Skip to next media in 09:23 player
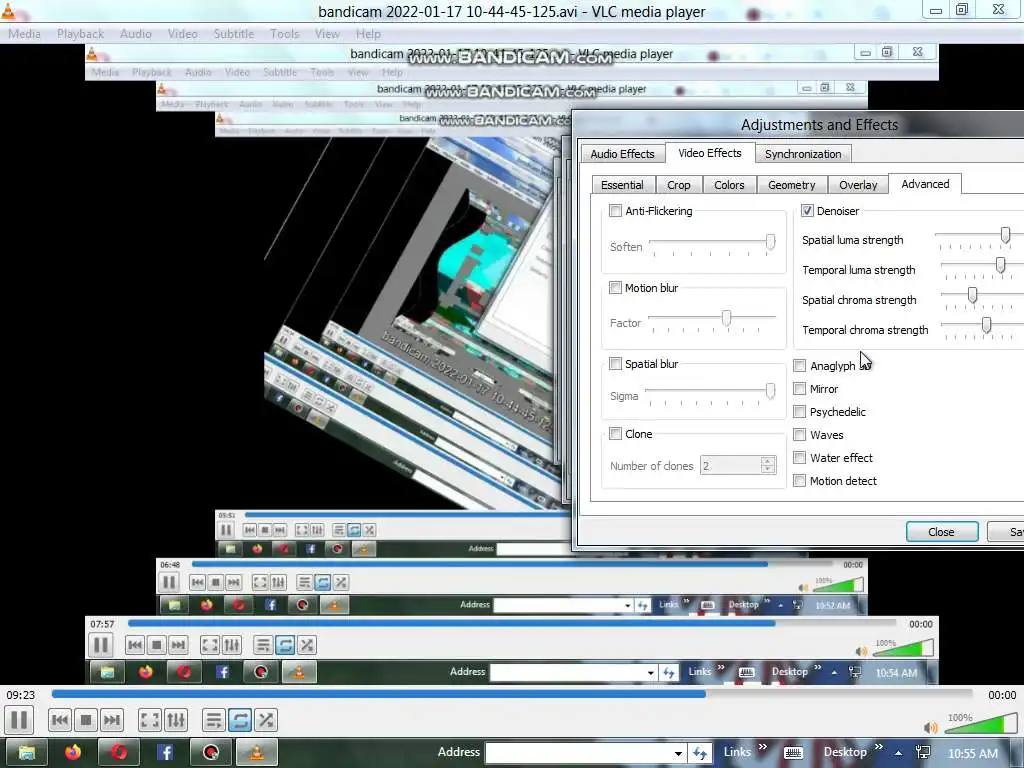Viewport: 1024px width, 768px height. click(112, 720)
